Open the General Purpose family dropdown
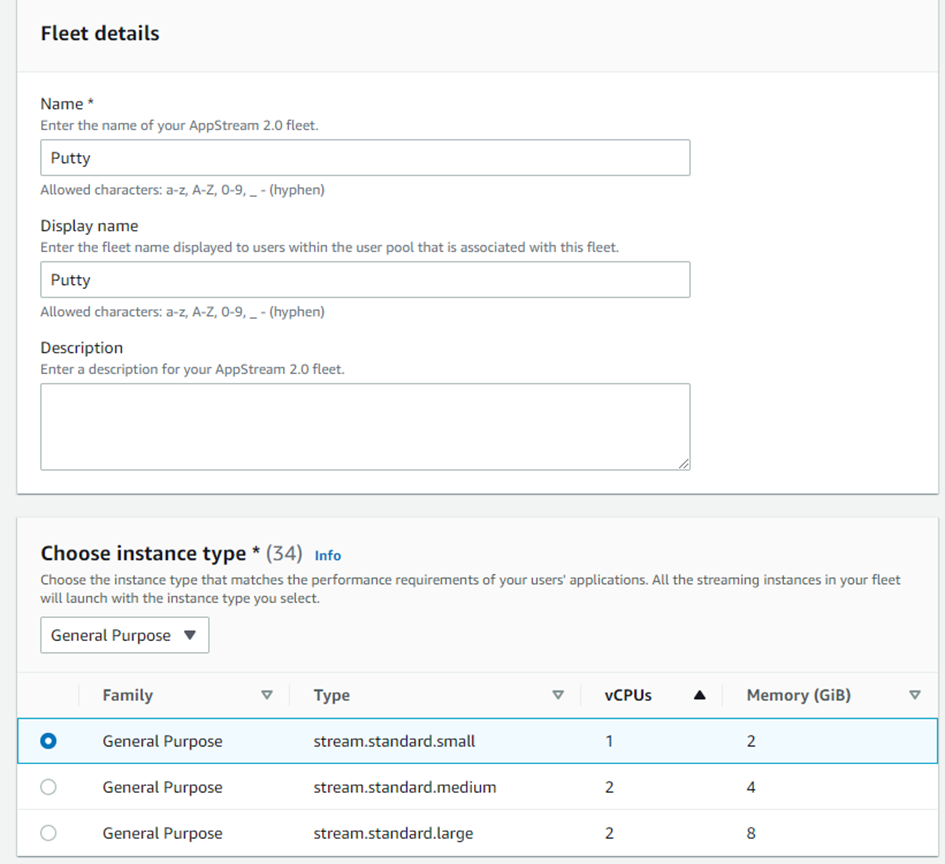 click(x=125, y=635)
